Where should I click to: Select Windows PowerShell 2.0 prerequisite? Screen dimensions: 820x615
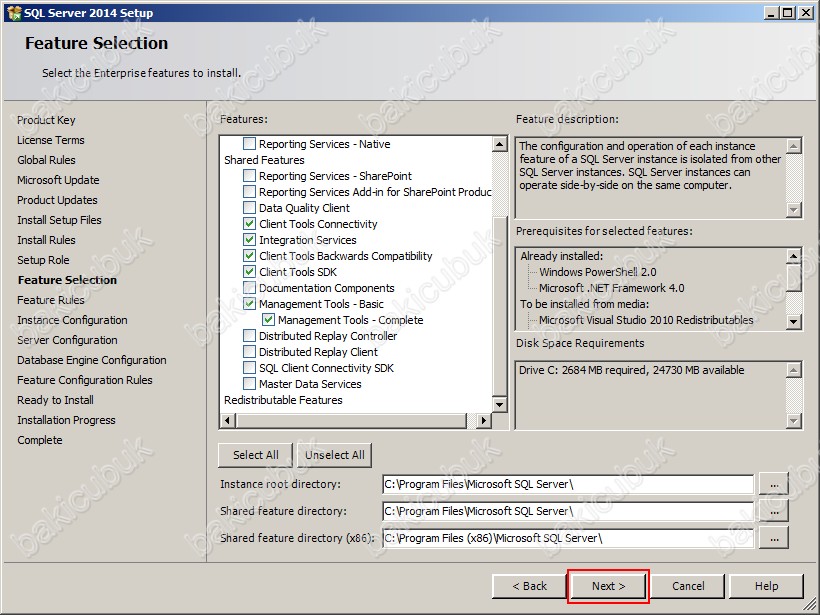(x=598, y=272)
